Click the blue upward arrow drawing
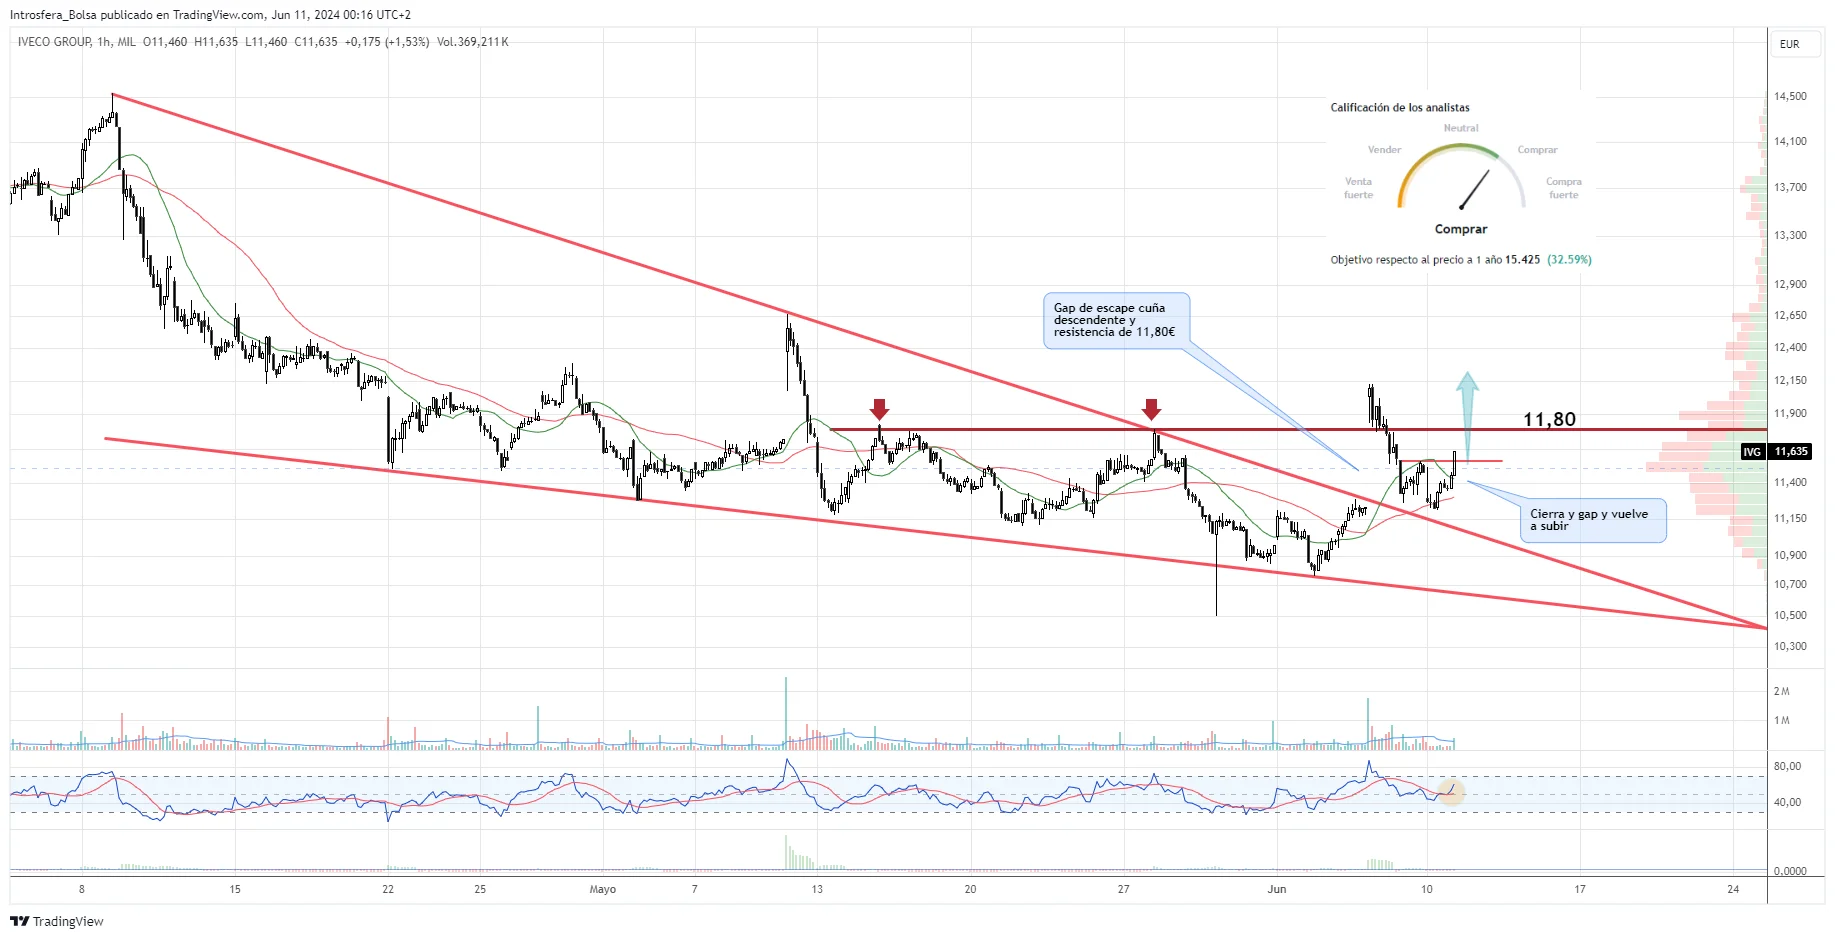 coord(1467,412)
